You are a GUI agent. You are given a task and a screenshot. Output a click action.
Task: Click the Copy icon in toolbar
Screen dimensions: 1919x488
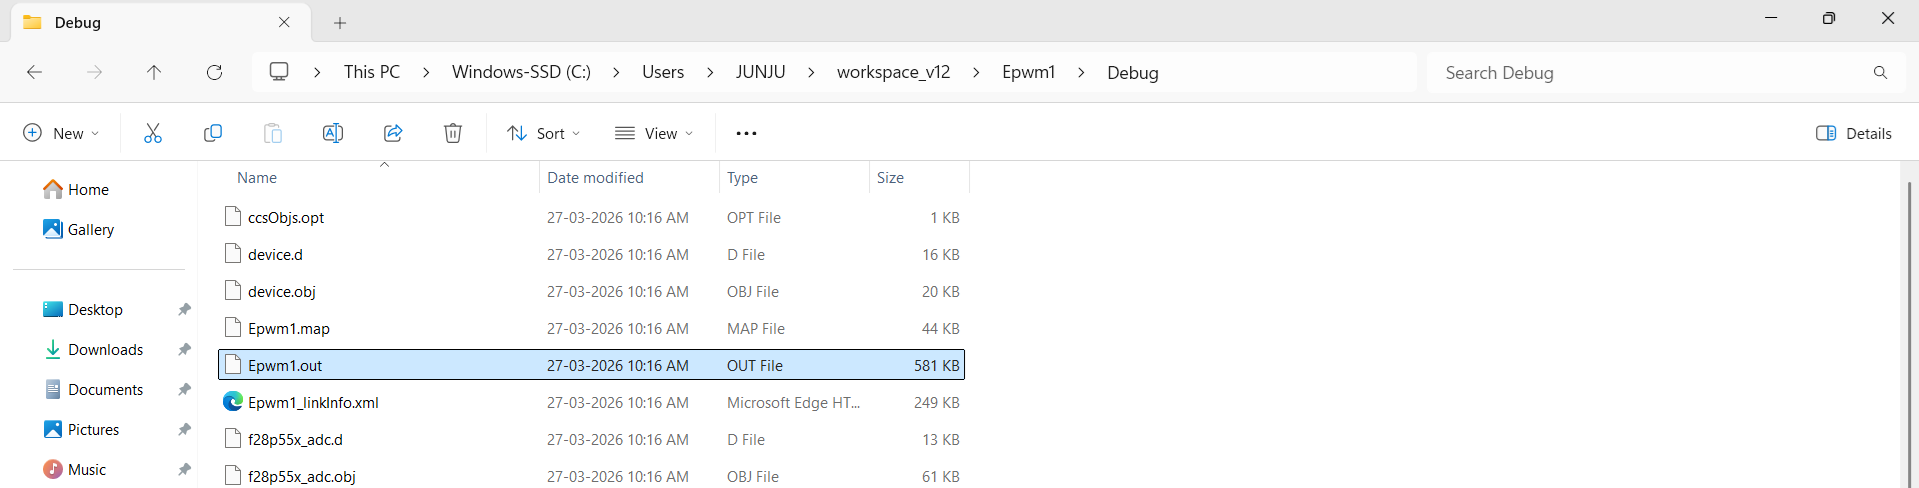click(x=213, y=133)
